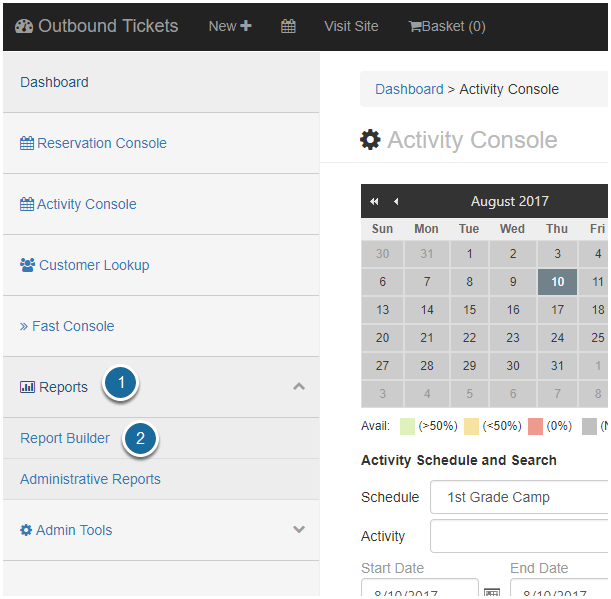Click the Start Date input field
The width and height of the screenshot is (611, 599).
click(420, 587)
